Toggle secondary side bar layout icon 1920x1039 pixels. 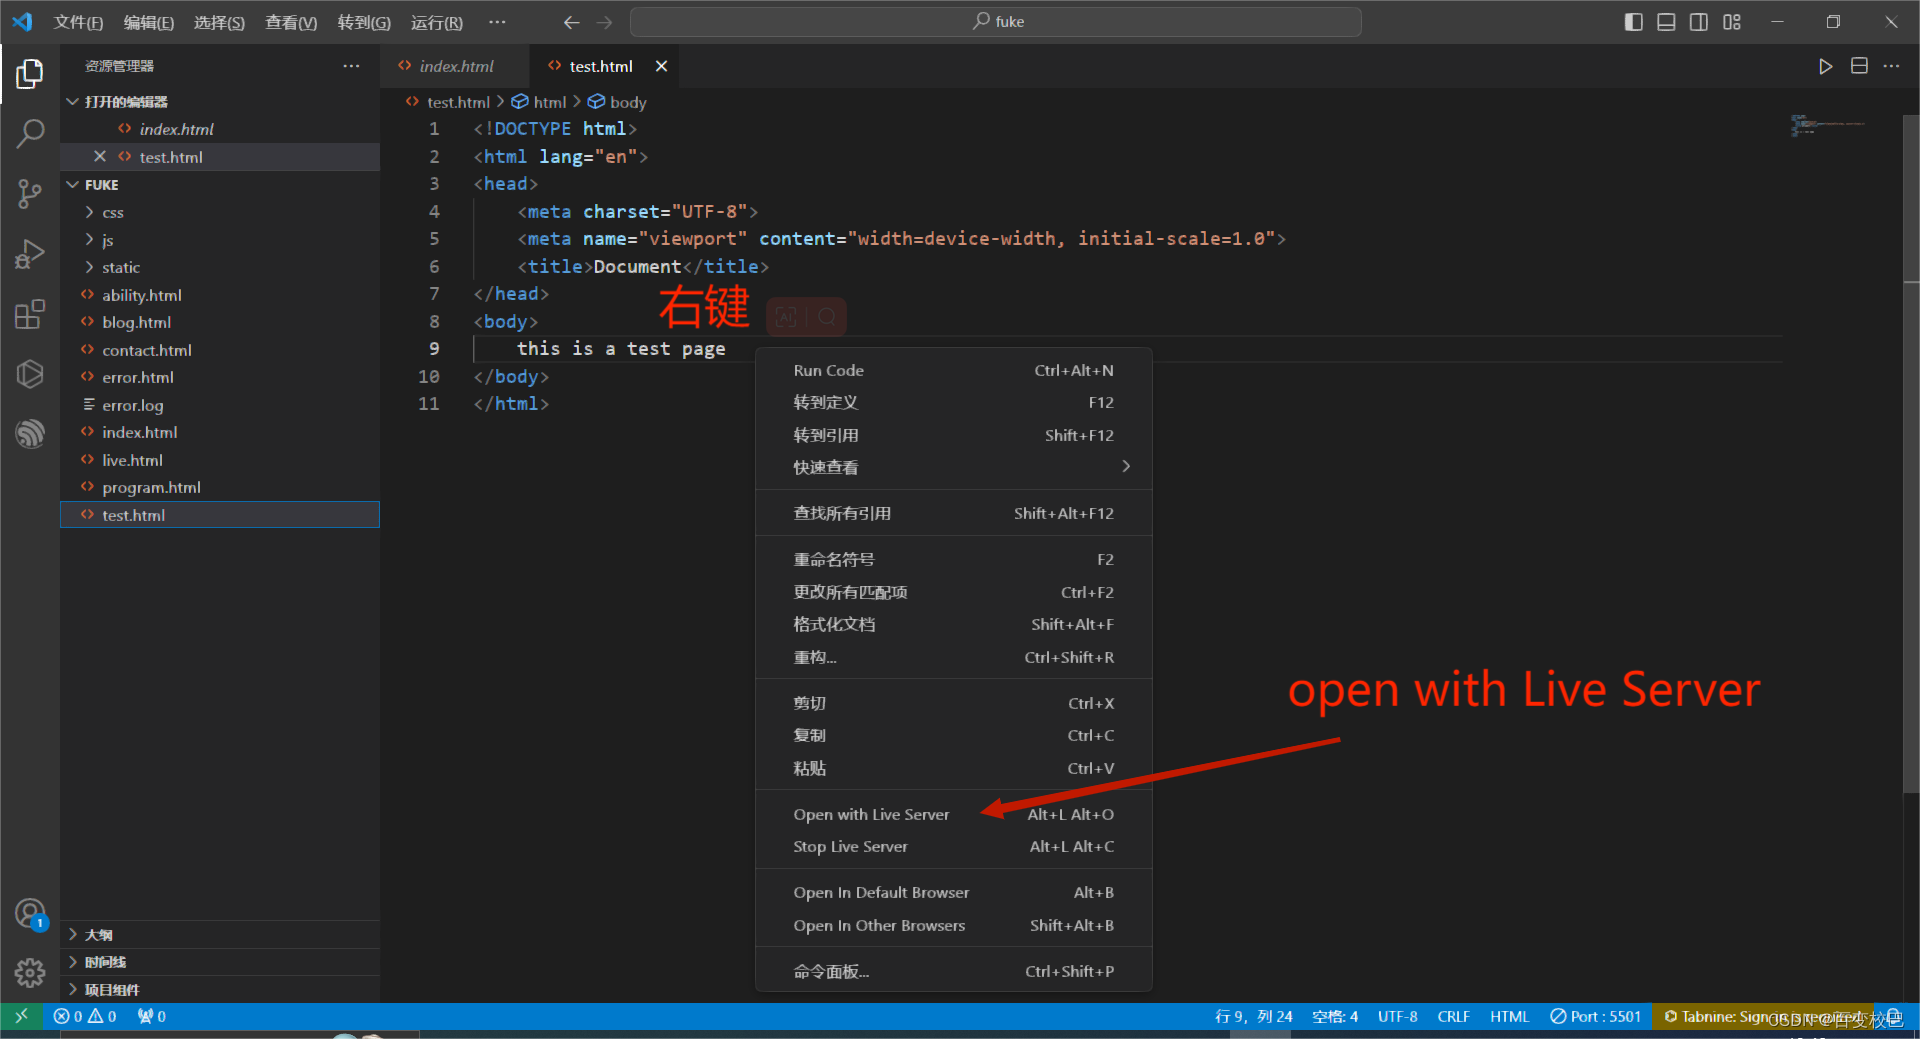(x=1699, y=22)
